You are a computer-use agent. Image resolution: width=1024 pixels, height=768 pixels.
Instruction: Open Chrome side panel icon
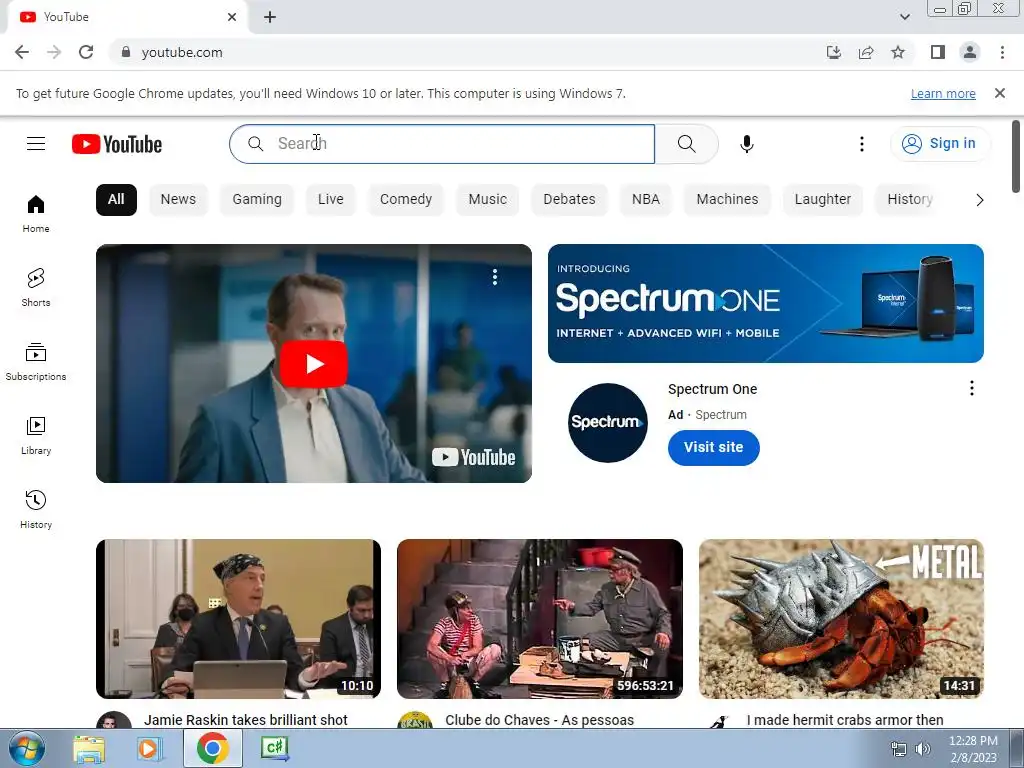pos(938,52)
